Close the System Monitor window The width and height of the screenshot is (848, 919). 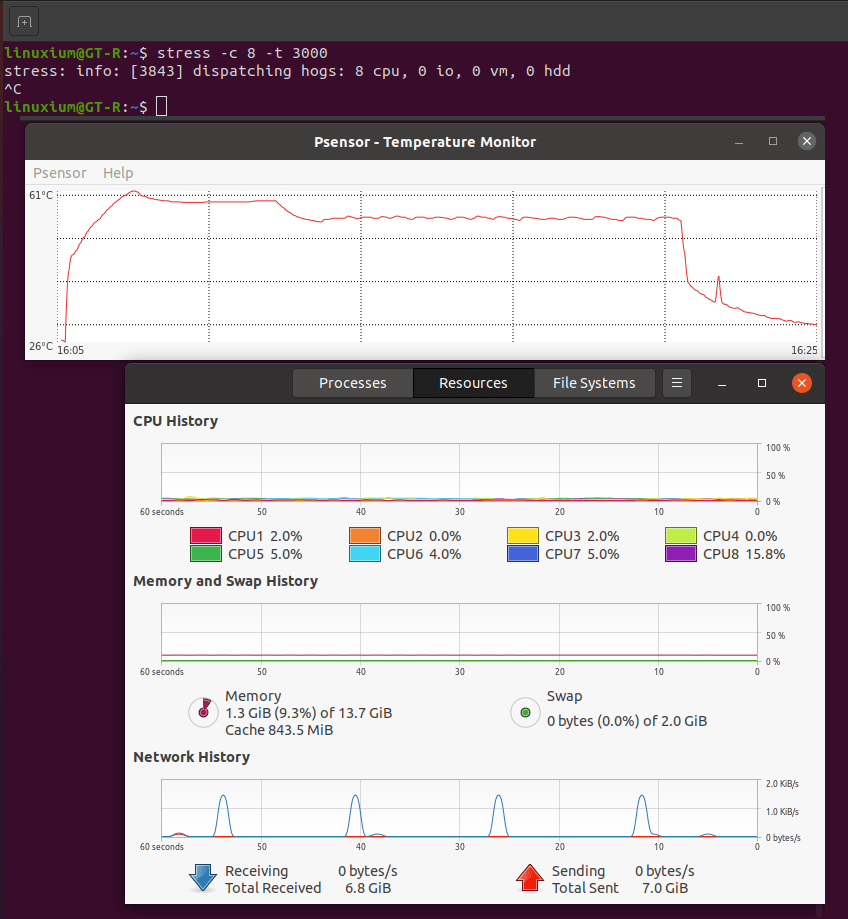[802, 383]
